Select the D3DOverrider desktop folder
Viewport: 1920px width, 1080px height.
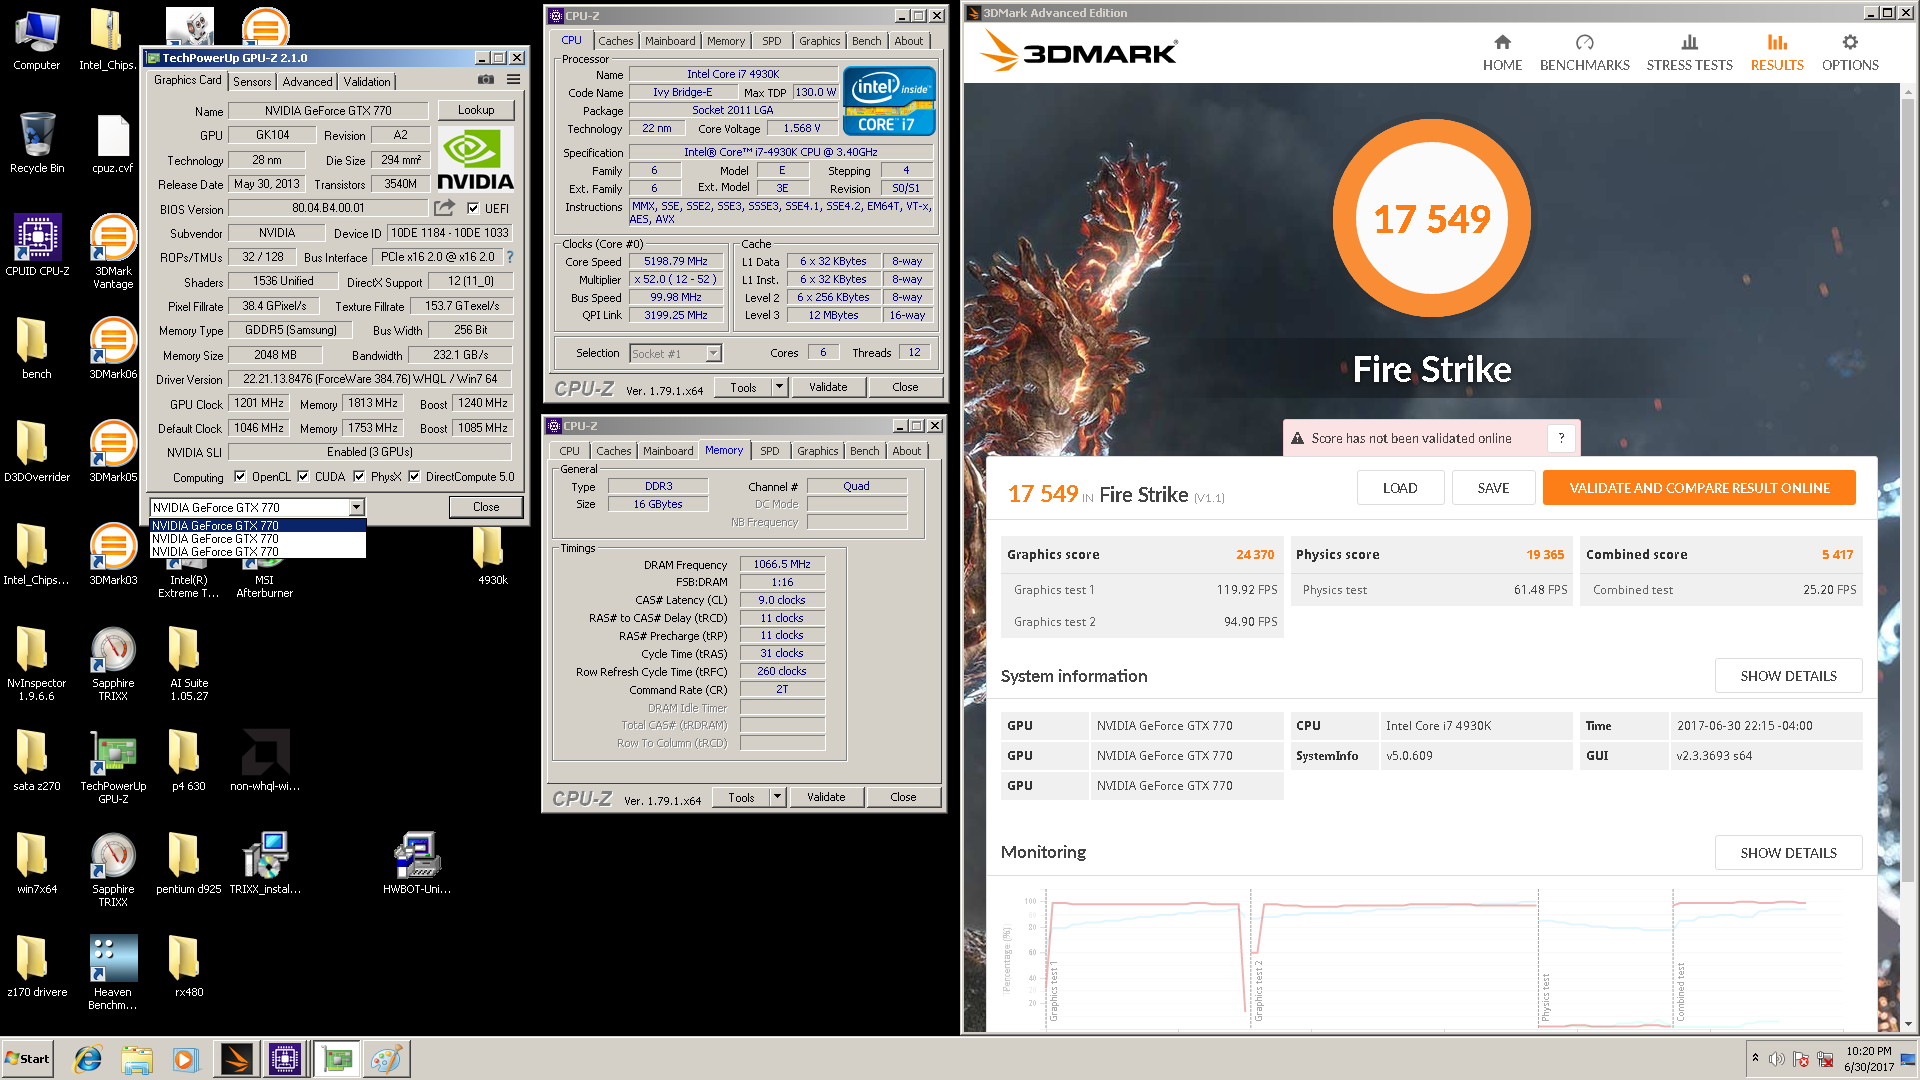coord(37,452)
